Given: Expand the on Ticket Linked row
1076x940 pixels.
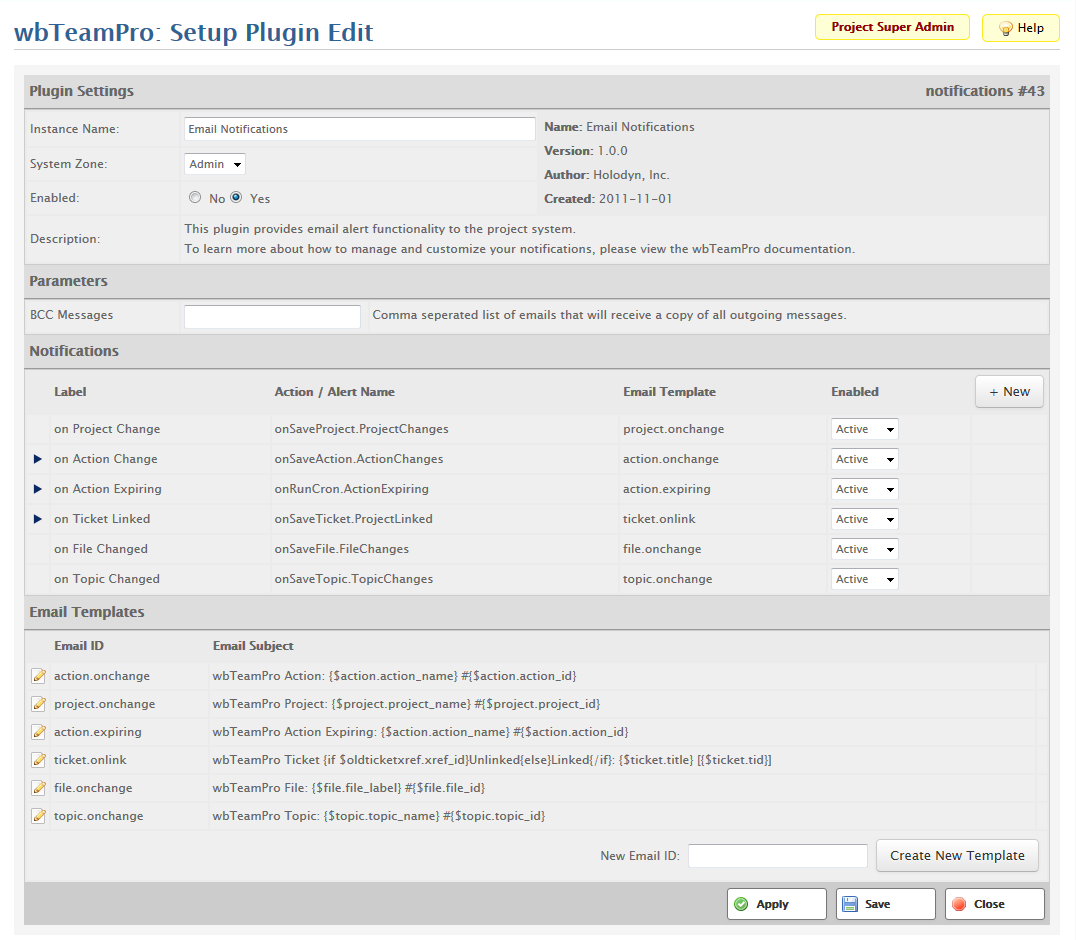Looking at the screenshot, I should point(38,519).
